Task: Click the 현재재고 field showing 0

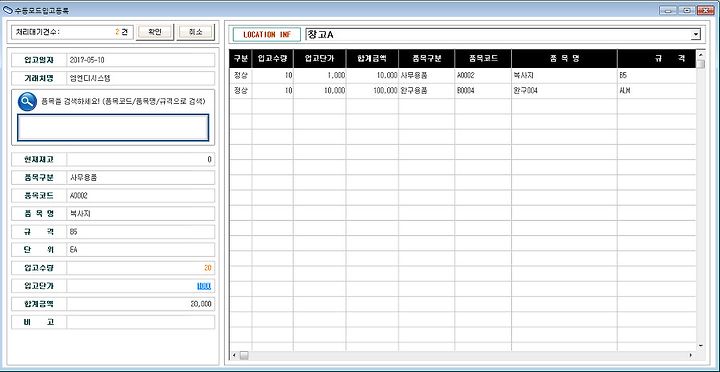Action: (x=141, y=159)
